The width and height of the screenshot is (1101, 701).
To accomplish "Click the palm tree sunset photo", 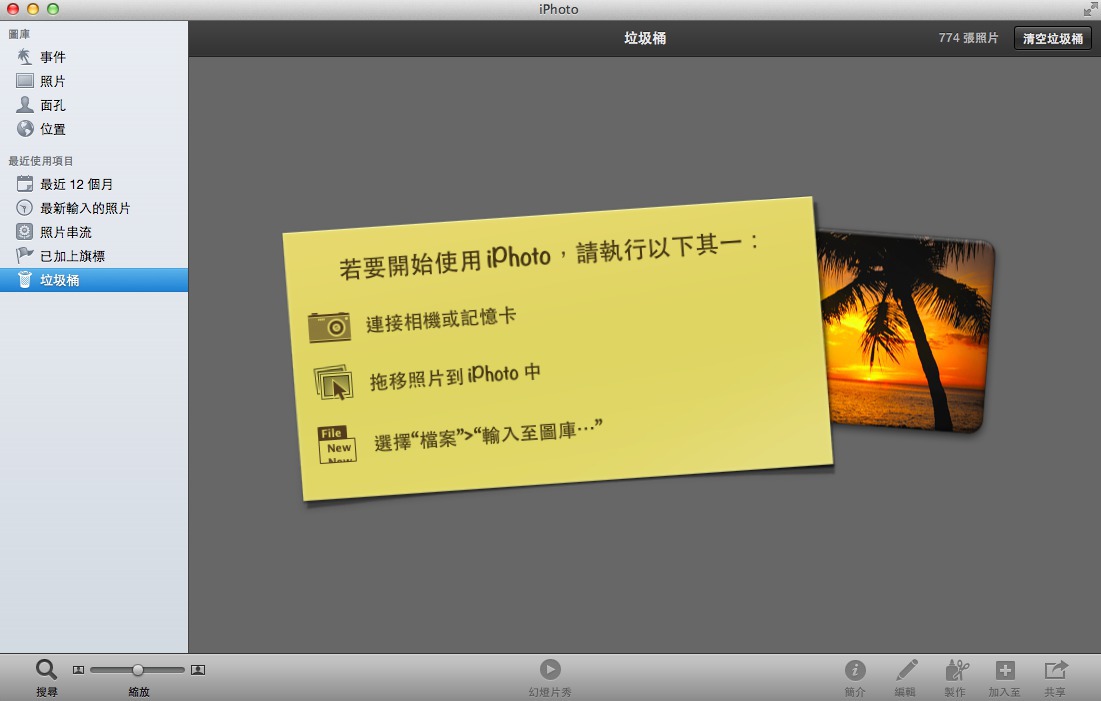I will click(909, 330).
